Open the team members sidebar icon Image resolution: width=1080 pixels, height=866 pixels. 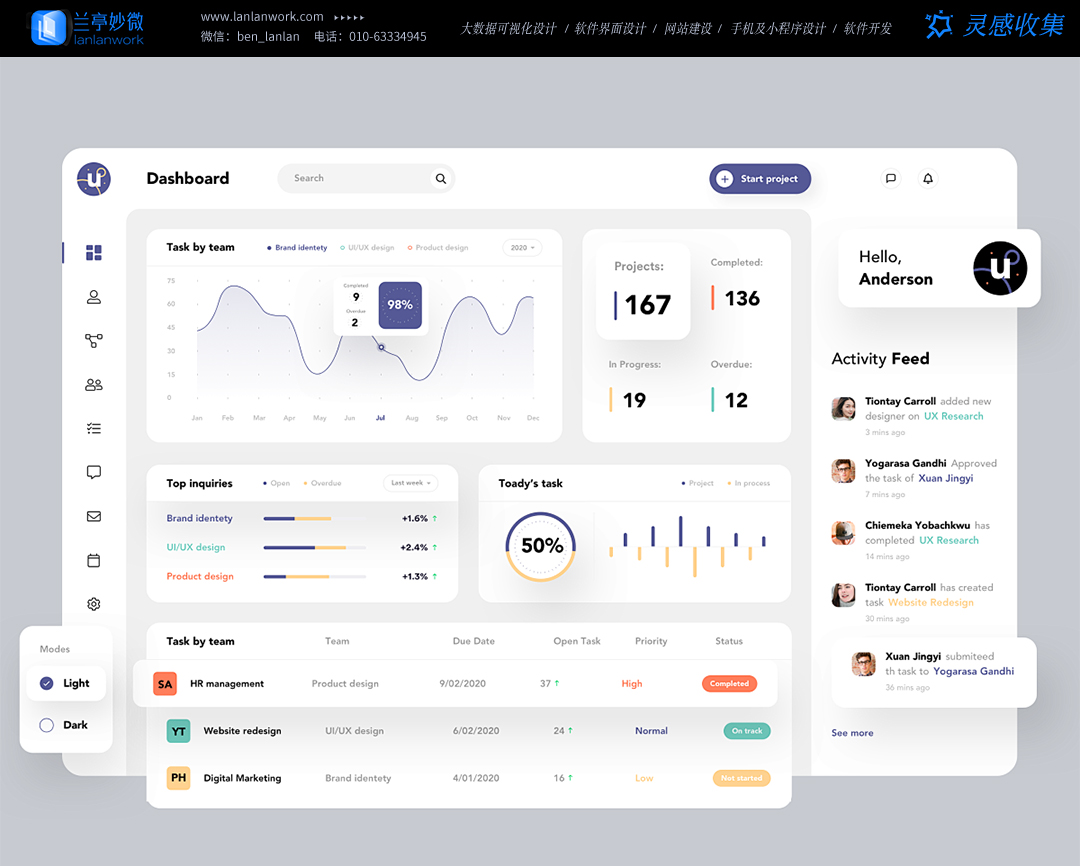click(94, 385)
